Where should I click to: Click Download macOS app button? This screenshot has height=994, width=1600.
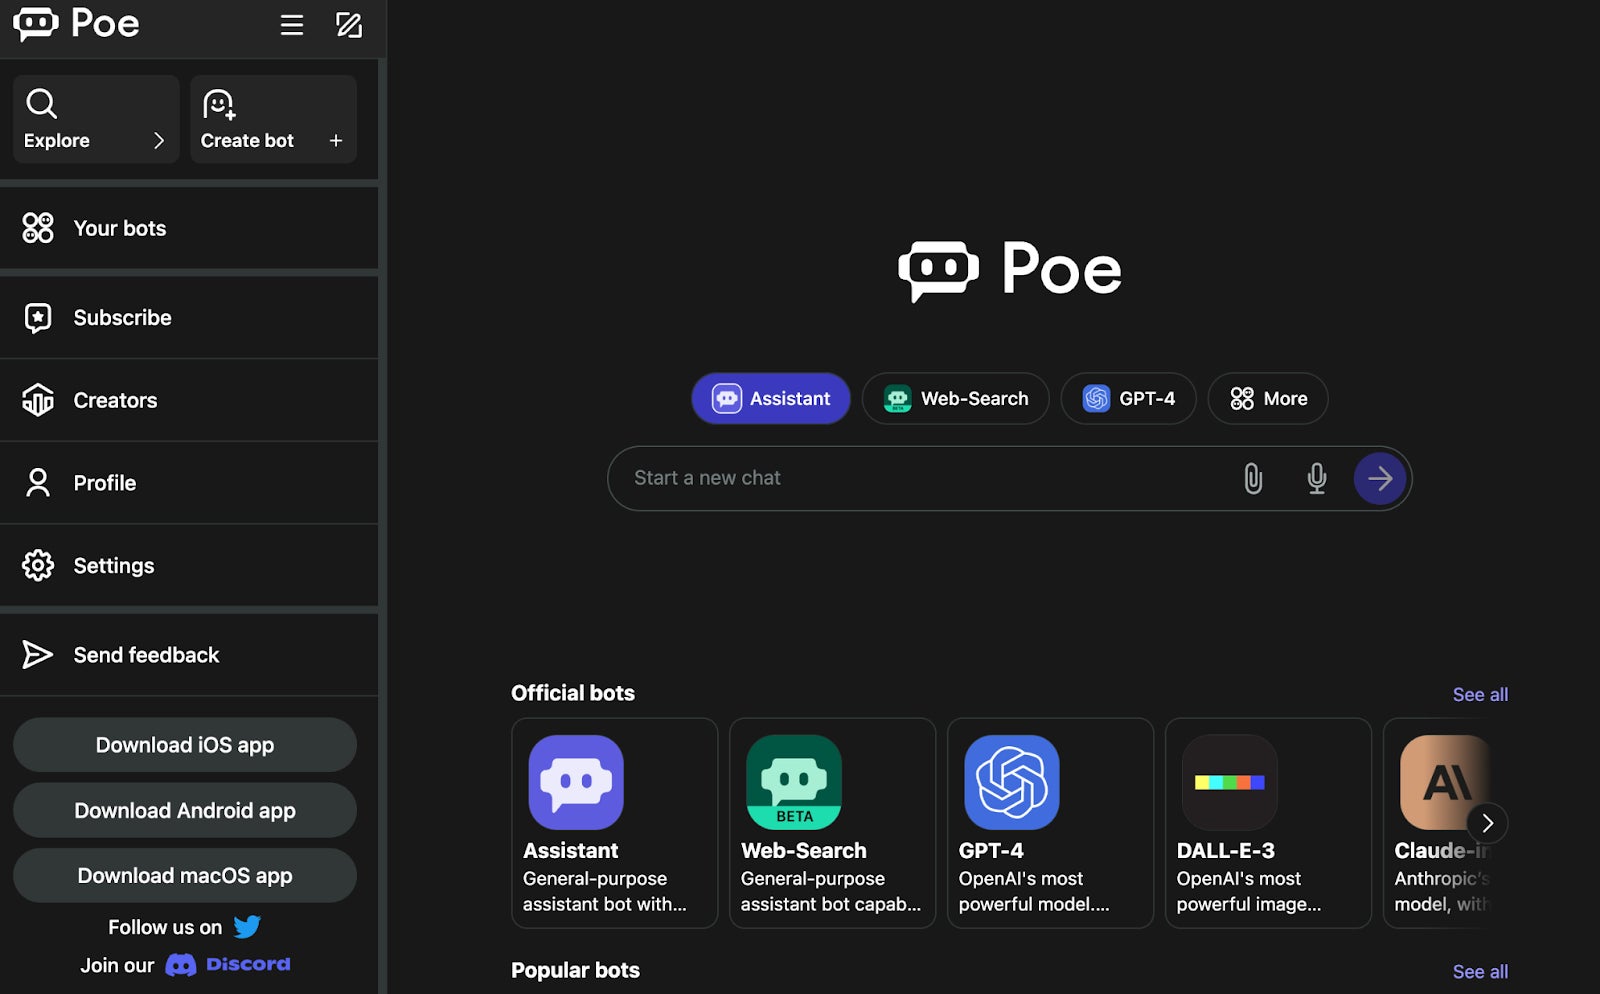point(185,876)
